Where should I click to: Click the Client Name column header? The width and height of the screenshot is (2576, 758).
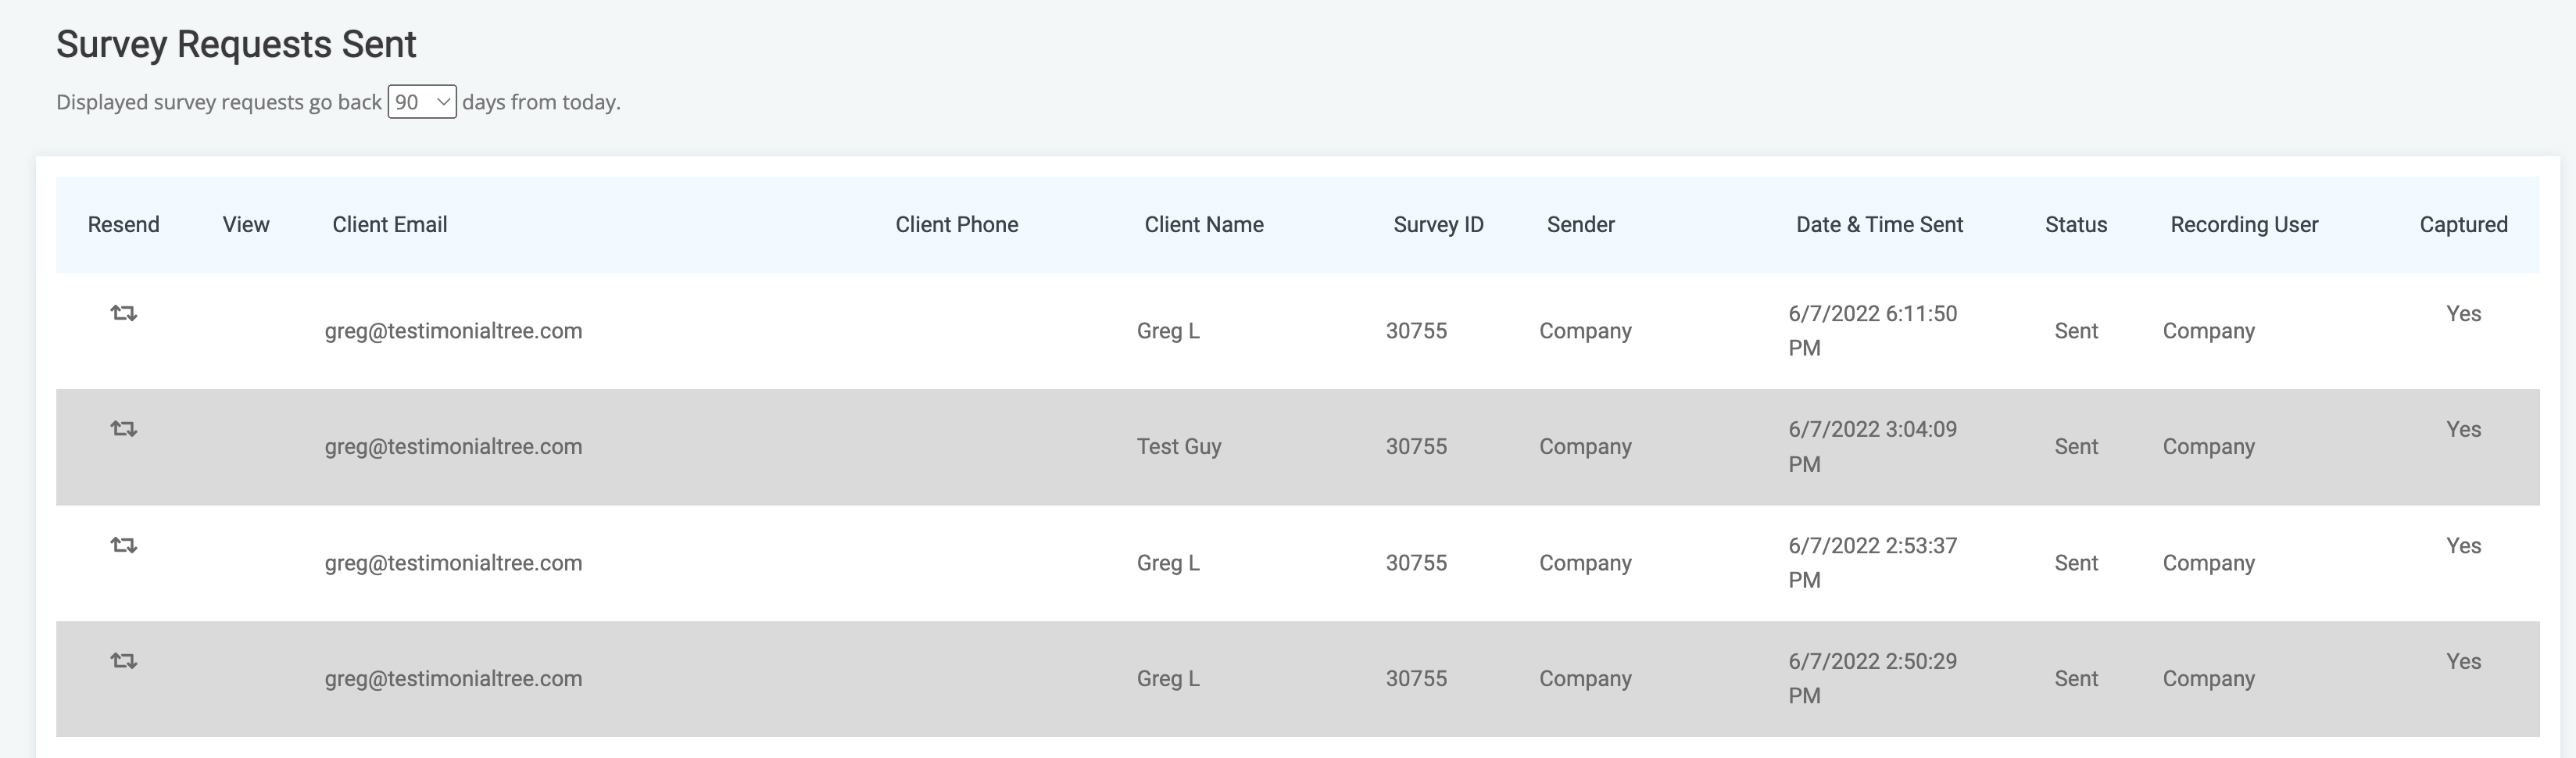pos(1203,225)
